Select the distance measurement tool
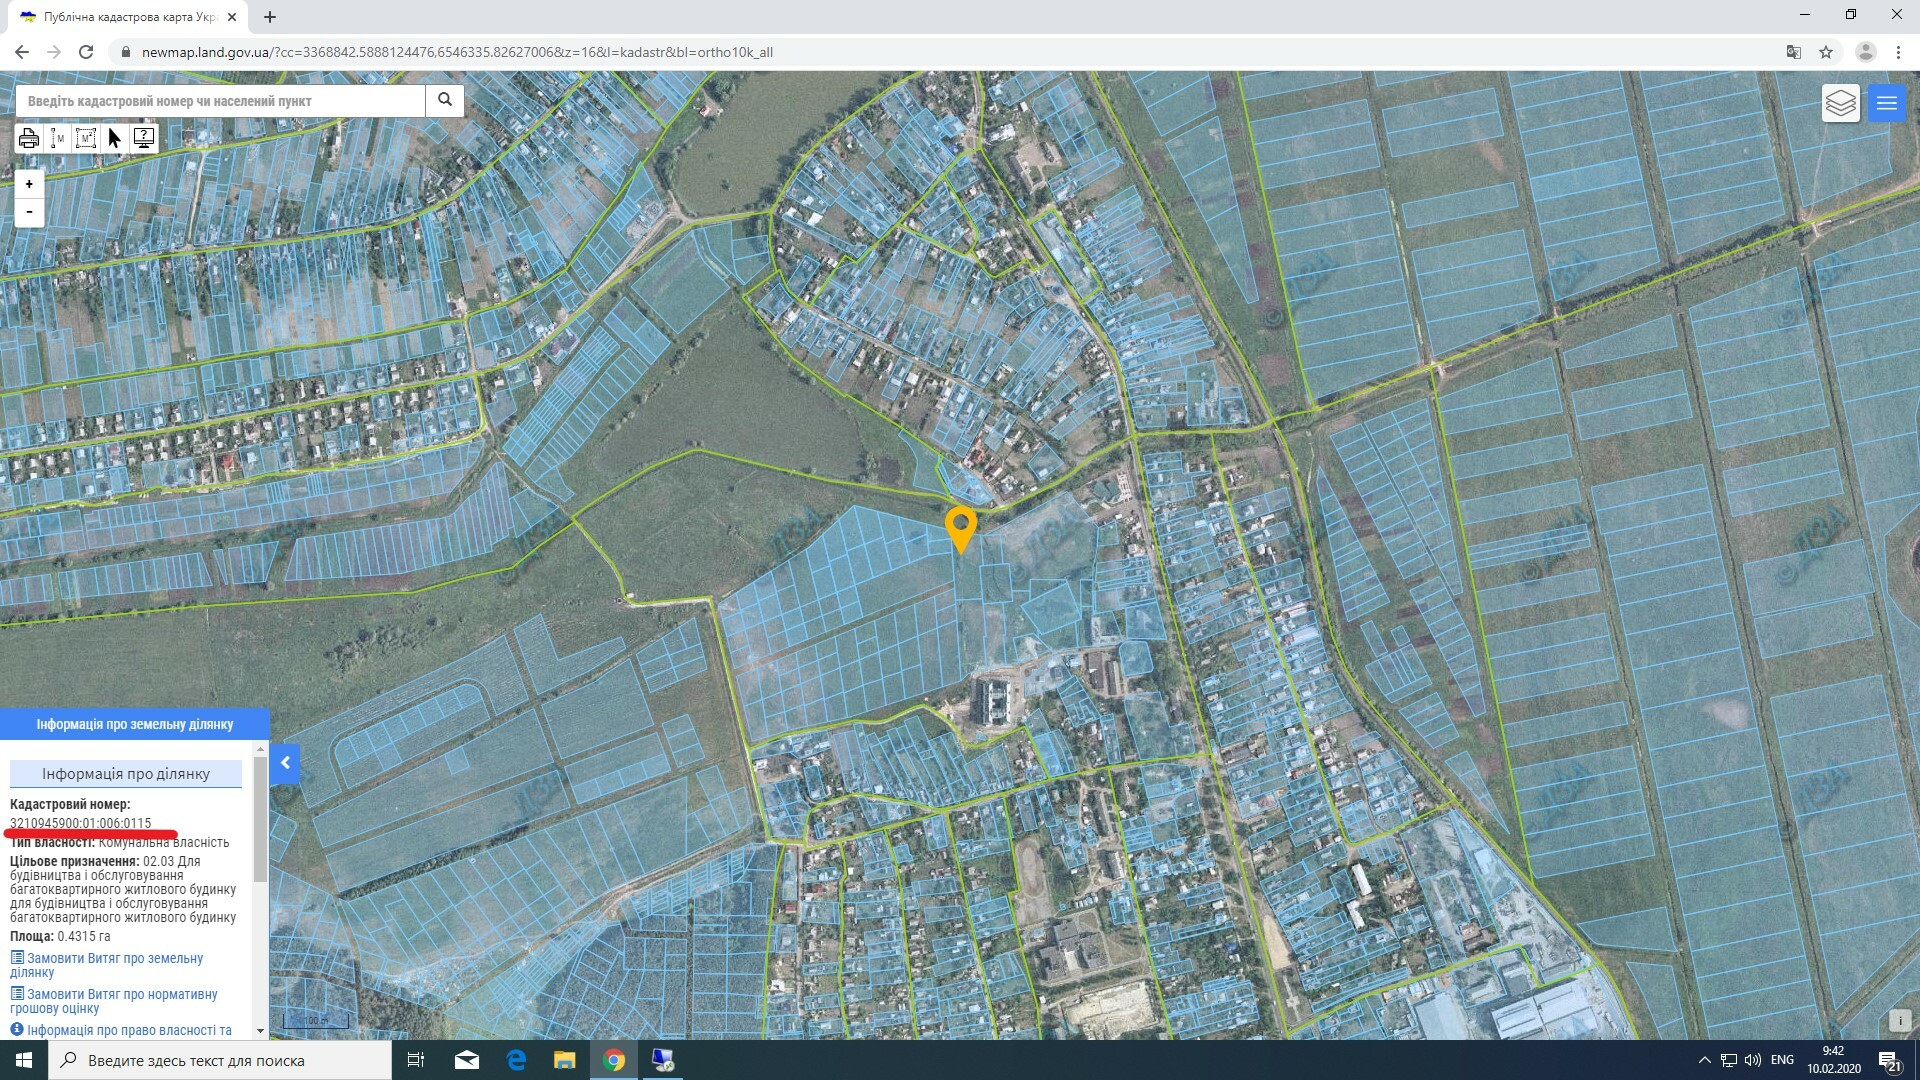This screenshot has height=1080, width=1920. click(x=58, y=138)
